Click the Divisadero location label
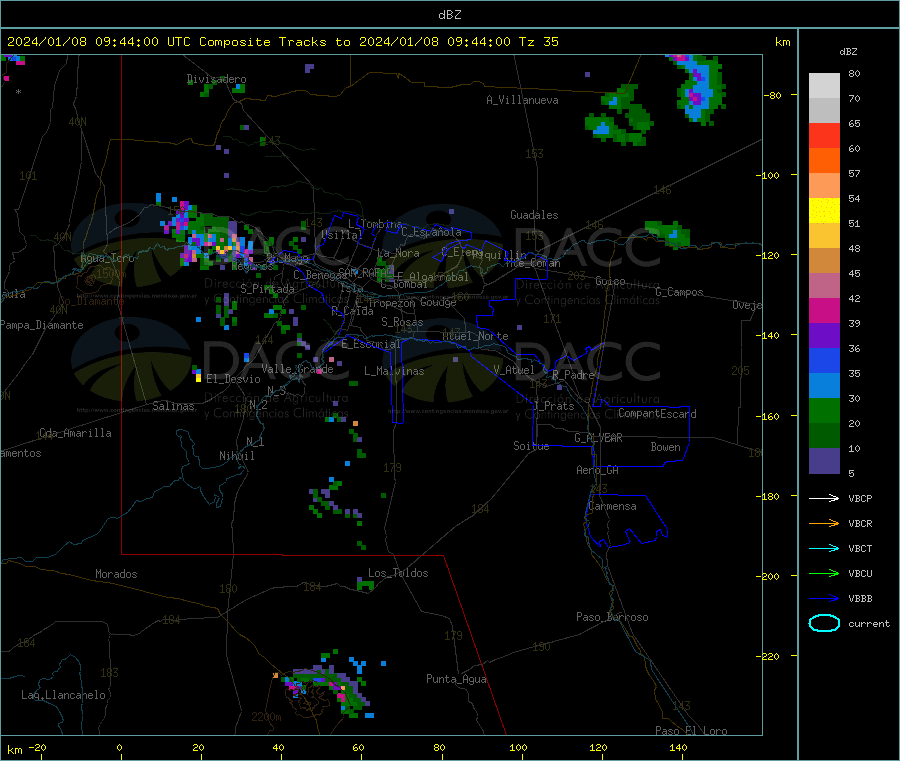900x761 pixels. tap(216, 79)
